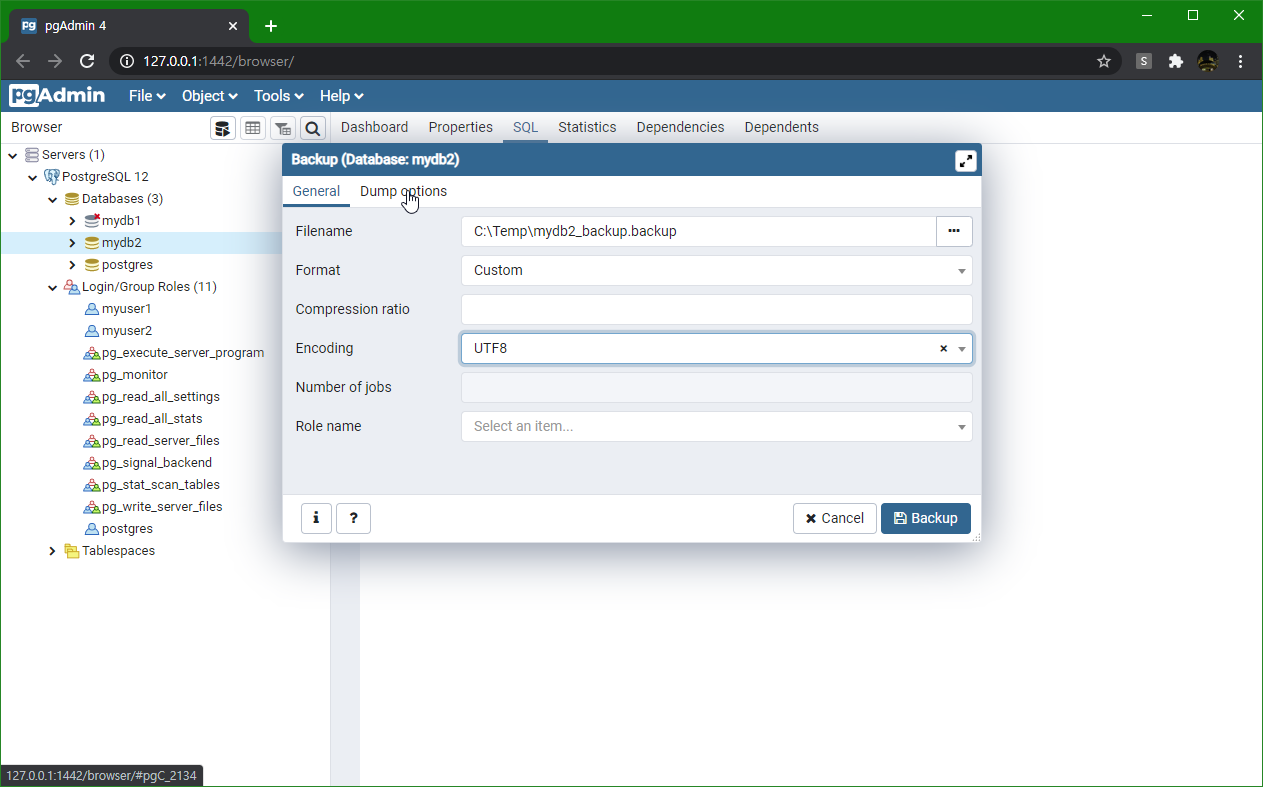This screenshot has width=1263, height=787.
Task: Click the View Data table icon
Action: click(253, 128)
